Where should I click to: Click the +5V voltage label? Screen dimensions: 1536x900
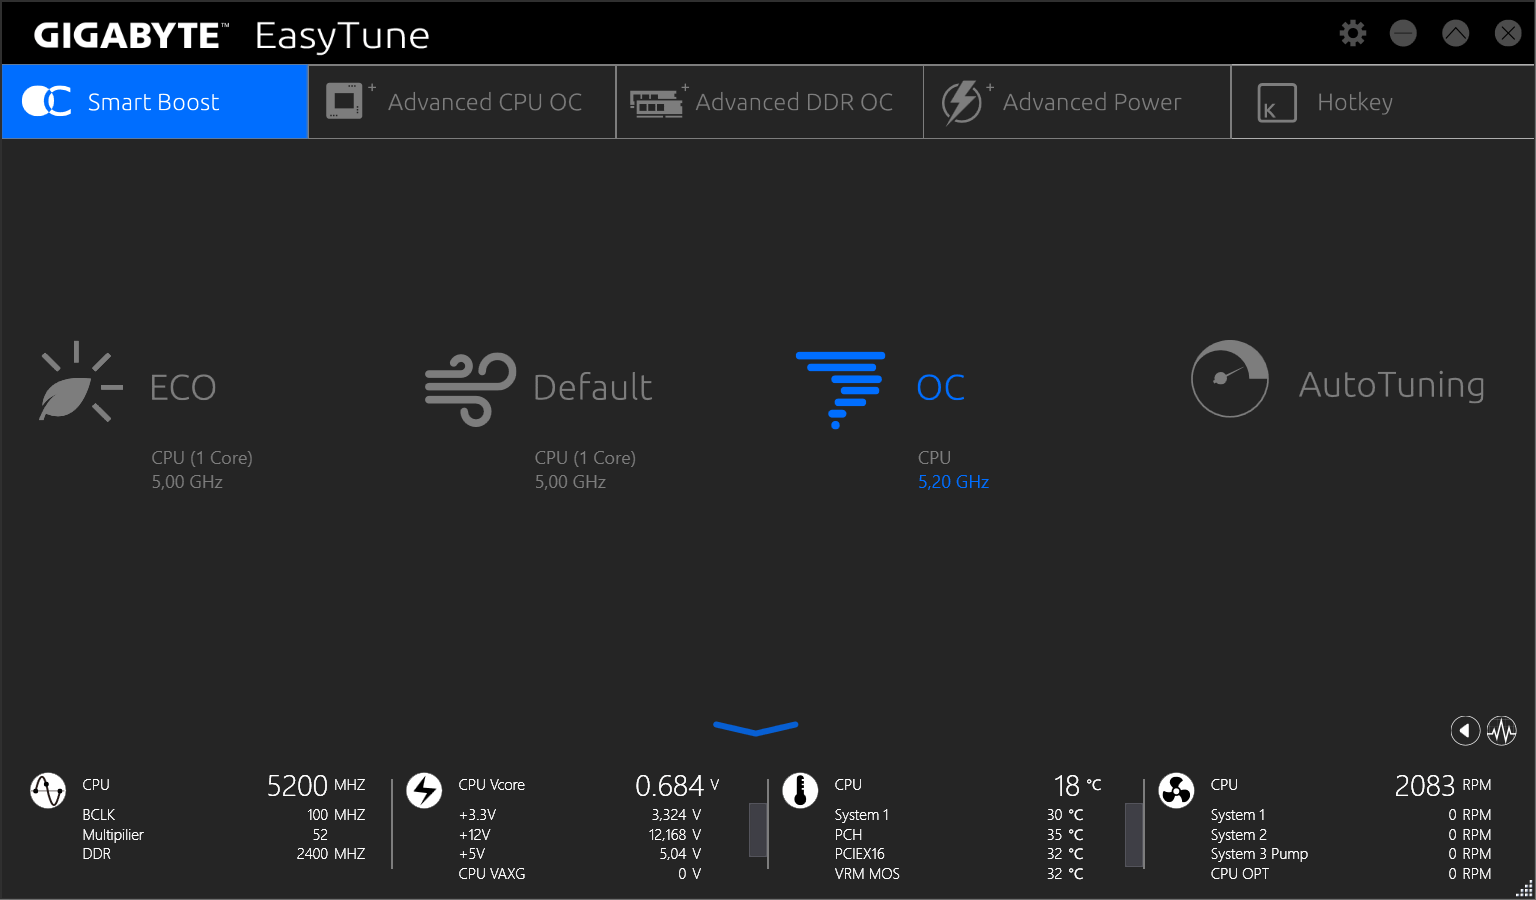(471, 854)
